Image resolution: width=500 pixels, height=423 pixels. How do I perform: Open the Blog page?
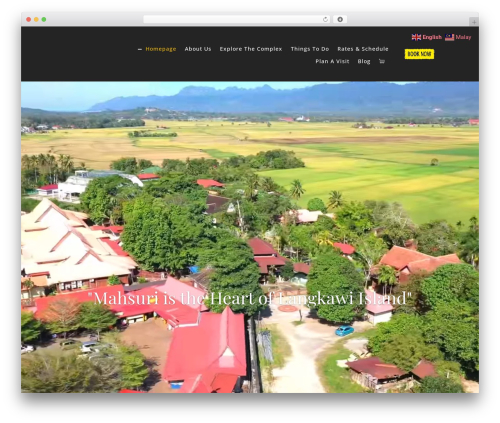pos(364,61)
